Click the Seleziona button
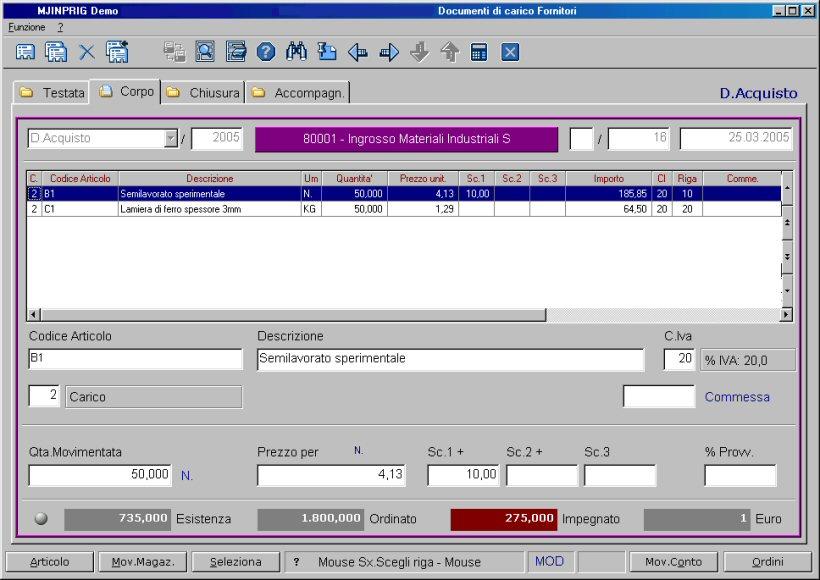This screenshot has height=580, width=820. (236, 562)
